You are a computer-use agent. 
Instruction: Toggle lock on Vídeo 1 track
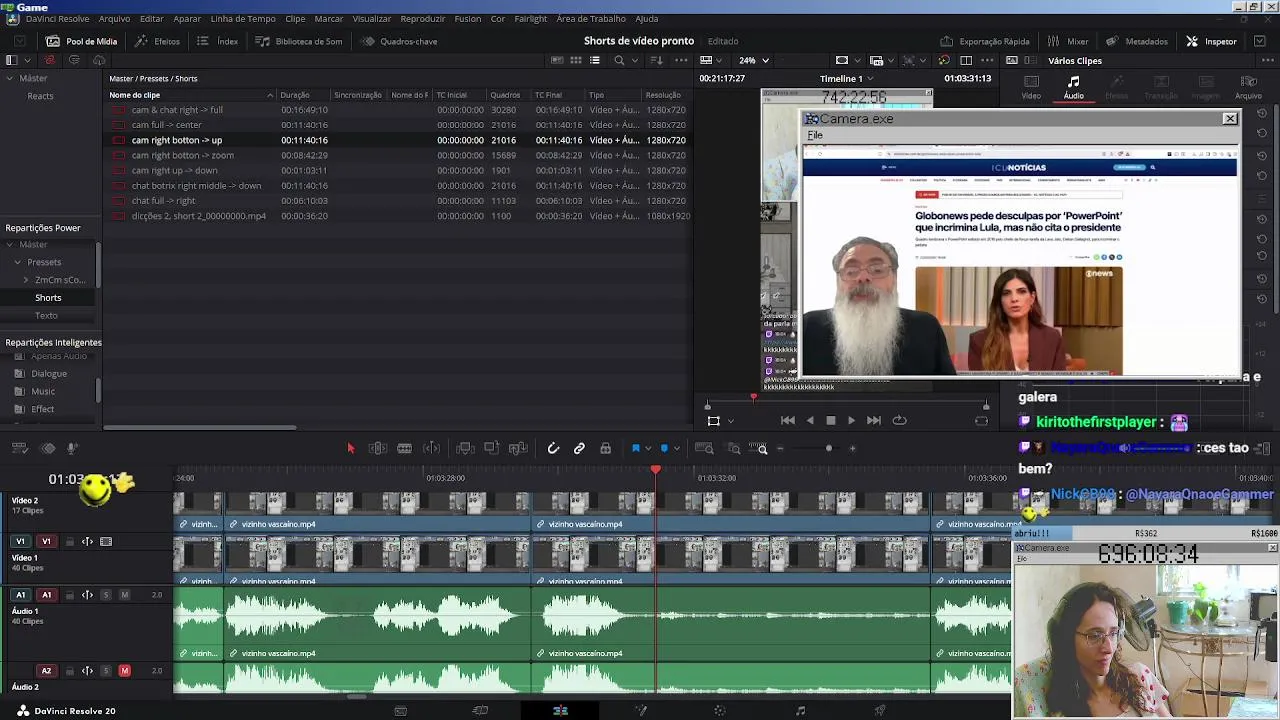[x=70, y=542]
